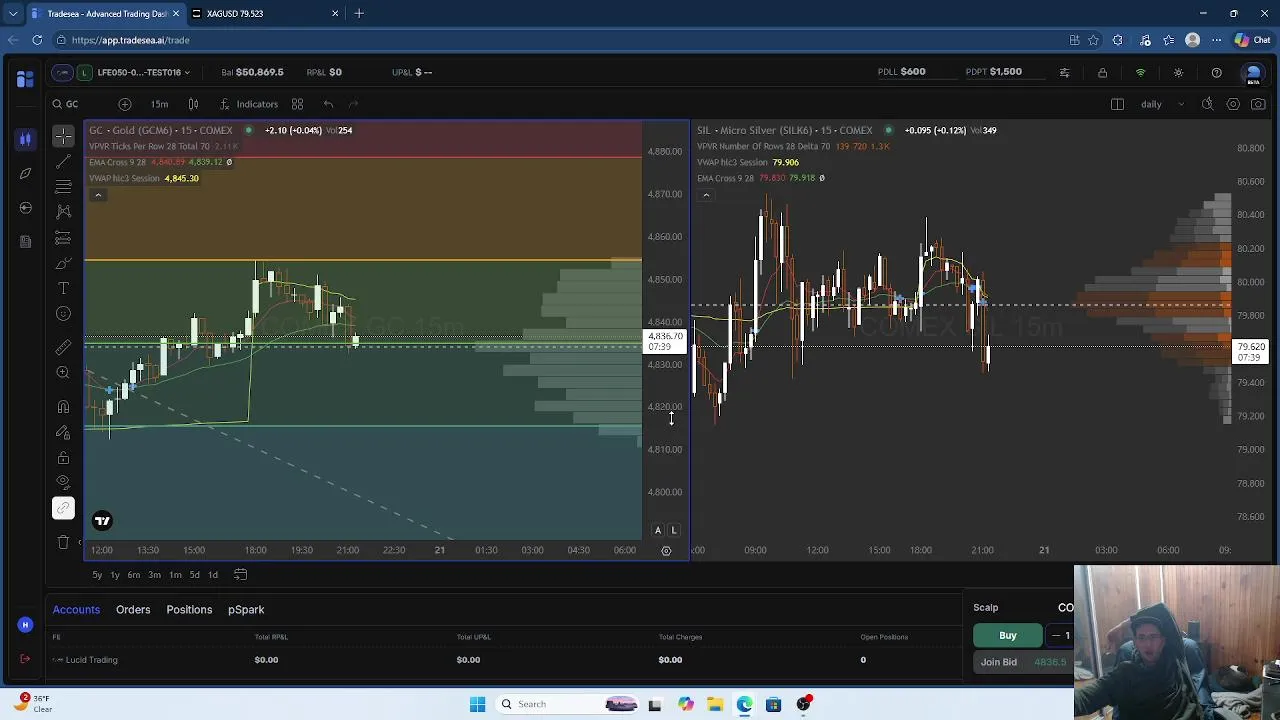The image size is (1280, 720).
Task: Open File Explorer from taskbar
Action: tap(715, 704)
